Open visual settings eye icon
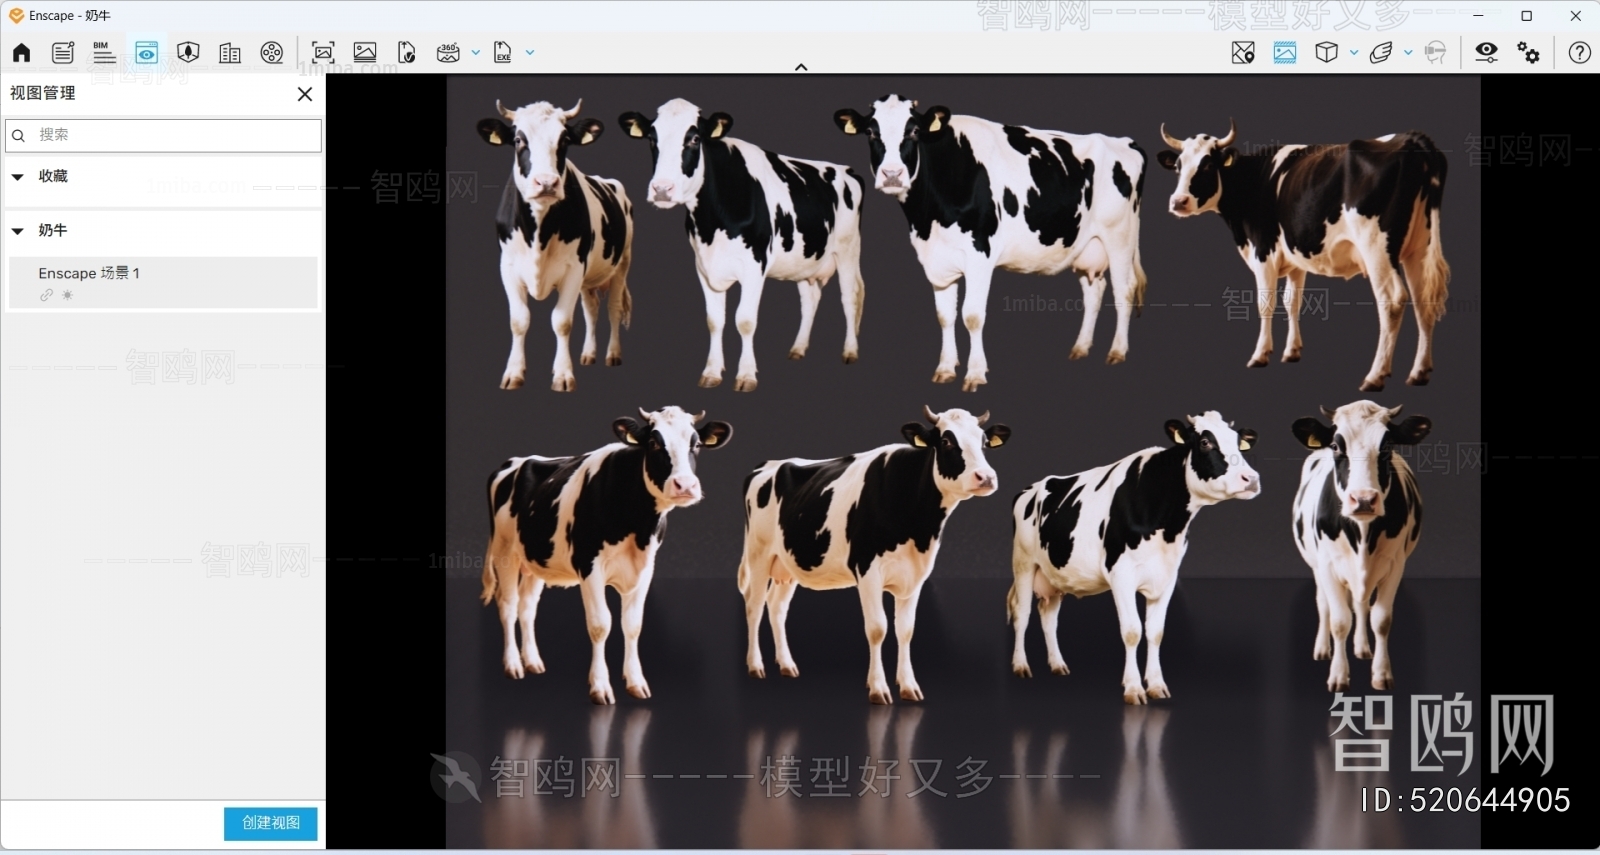1600x855 pixels. [x=1486, y=53]
